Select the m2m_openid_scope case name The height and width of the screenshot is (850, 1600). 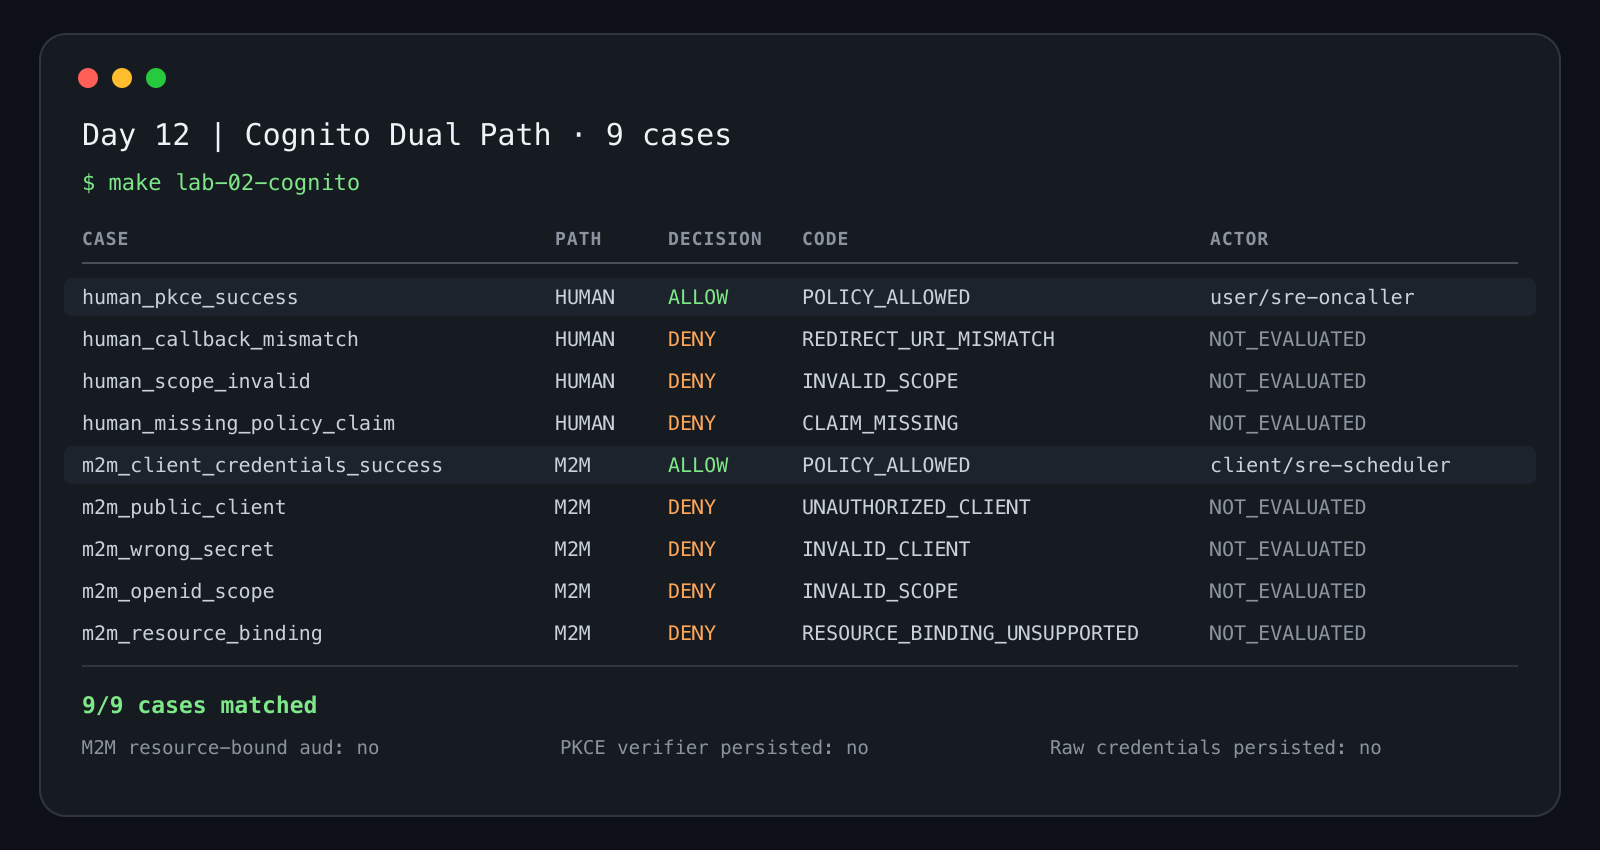pyautogui.click(x=178, y=591)
